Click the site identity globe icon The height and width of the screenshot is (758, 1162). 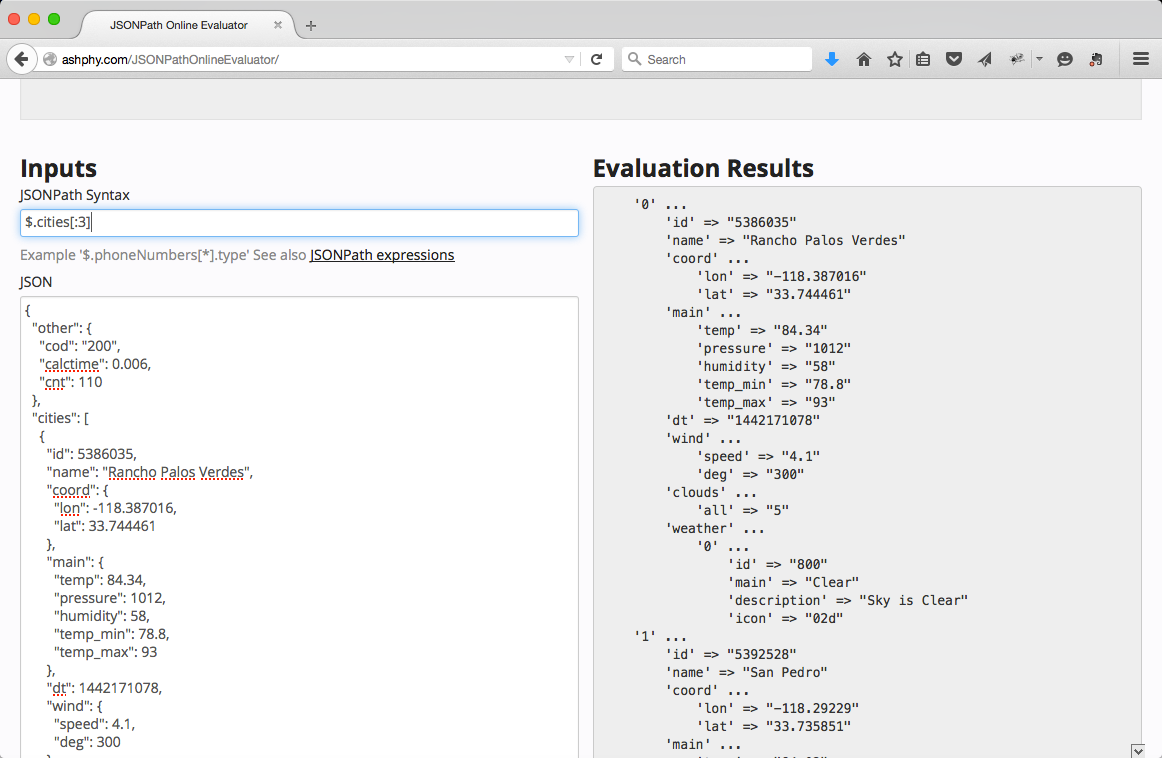50,59
